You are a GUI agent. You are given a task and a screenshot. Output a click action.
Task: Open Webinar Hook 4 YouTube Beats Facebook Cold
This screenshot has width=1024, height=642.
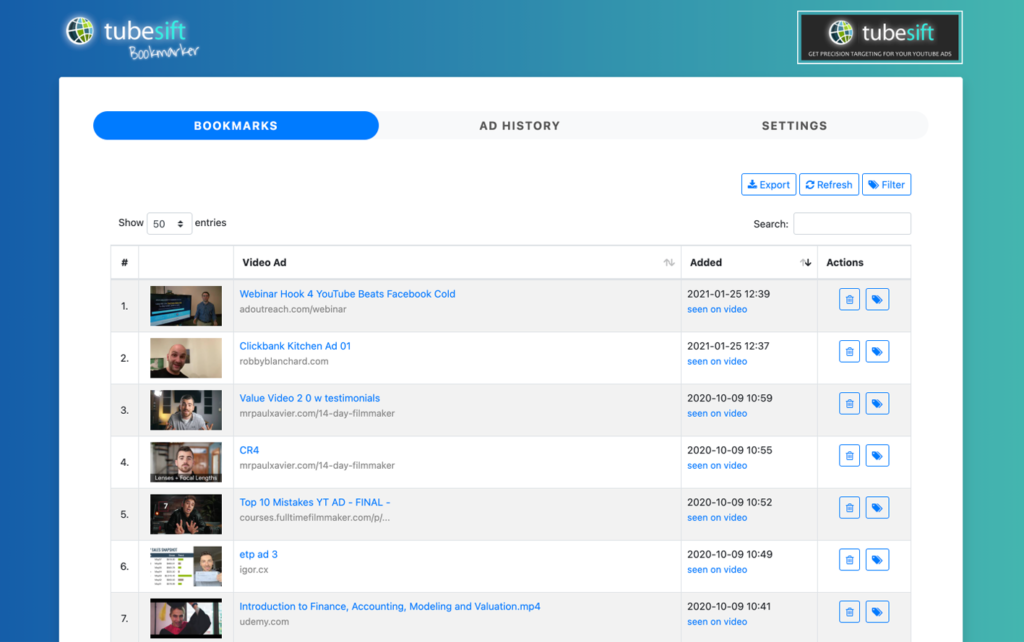coord(347,294)
